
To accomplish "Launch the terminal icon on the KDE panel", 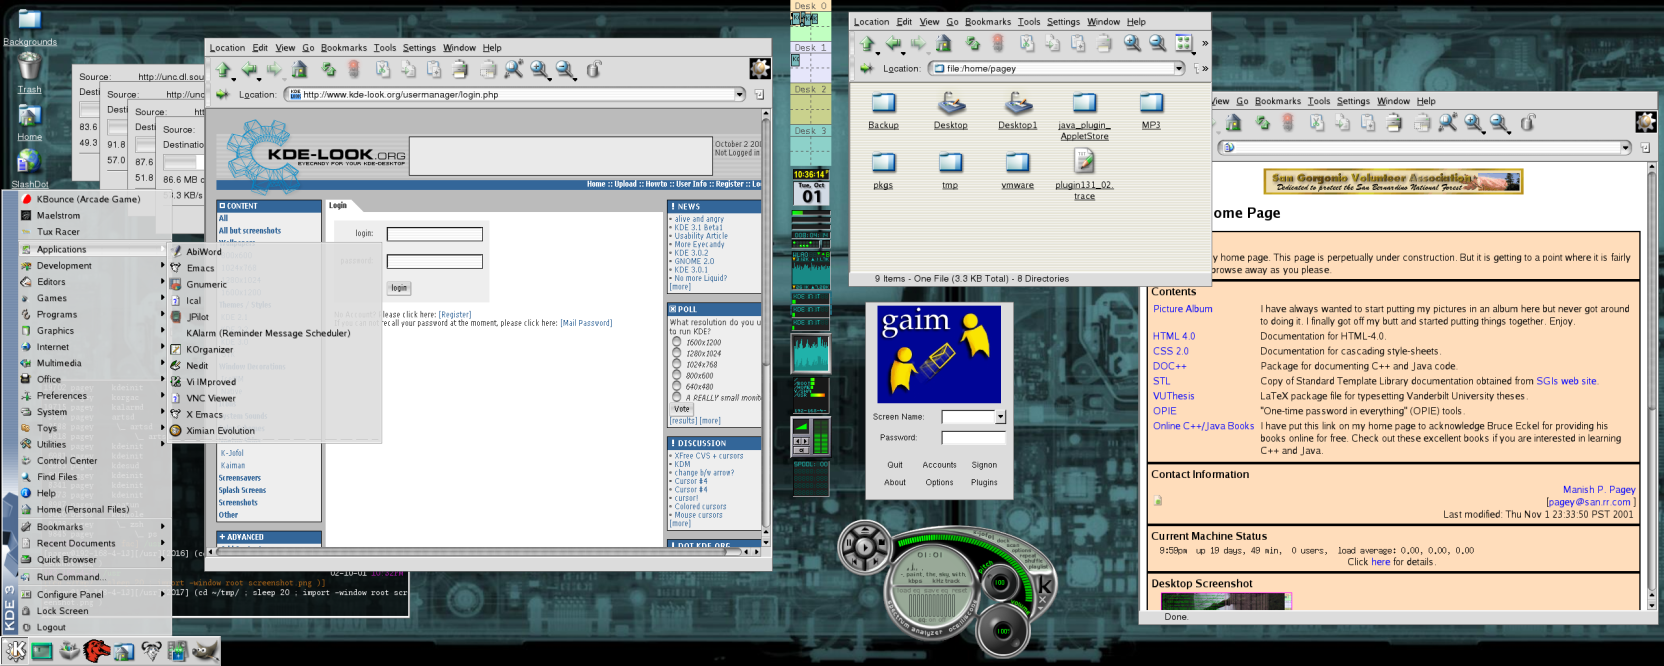I will pyautogui.click(x=42, y=651).
